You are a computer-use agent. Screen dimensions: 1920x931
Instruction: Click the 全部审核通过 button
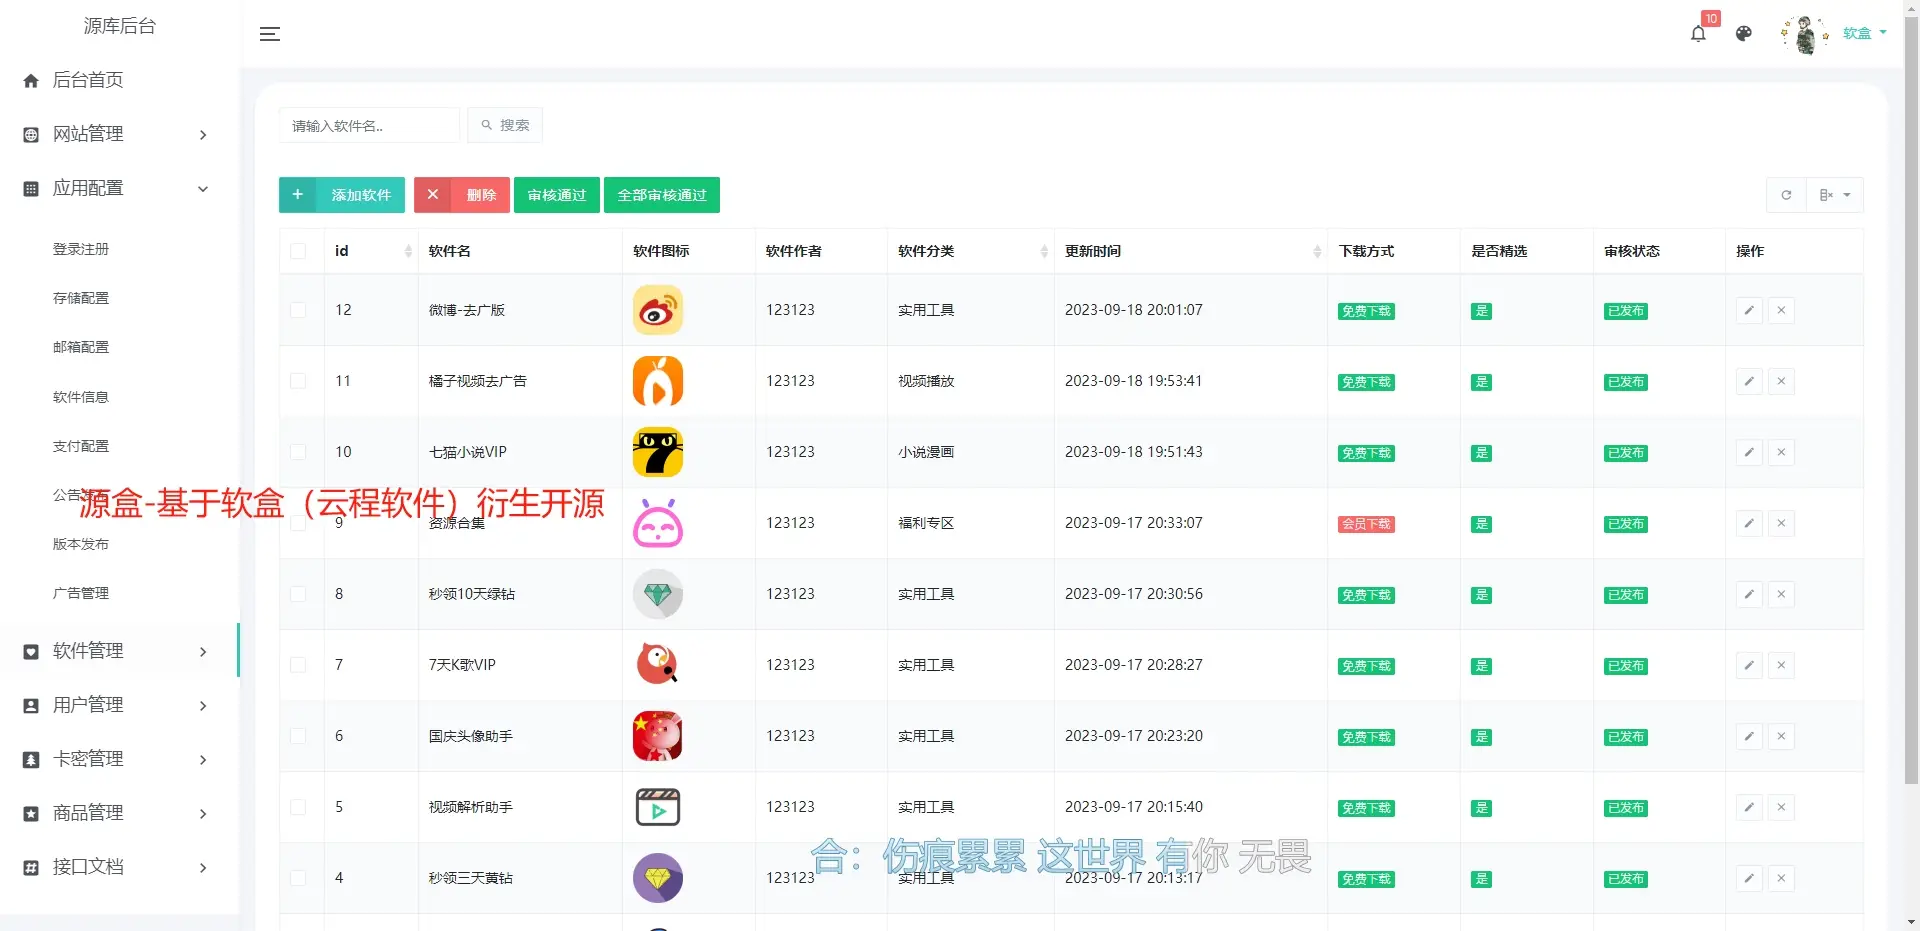coord(661,195)
